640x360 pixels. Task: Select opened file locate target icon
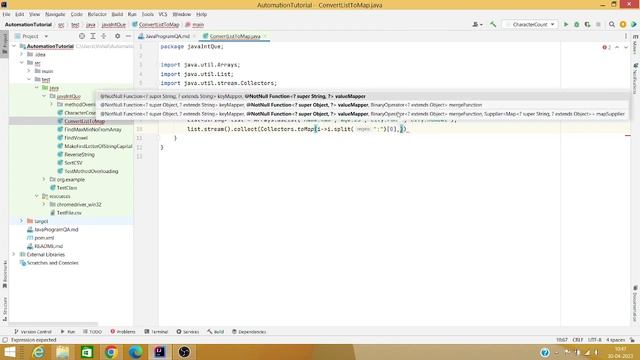(x=82, y=36)
